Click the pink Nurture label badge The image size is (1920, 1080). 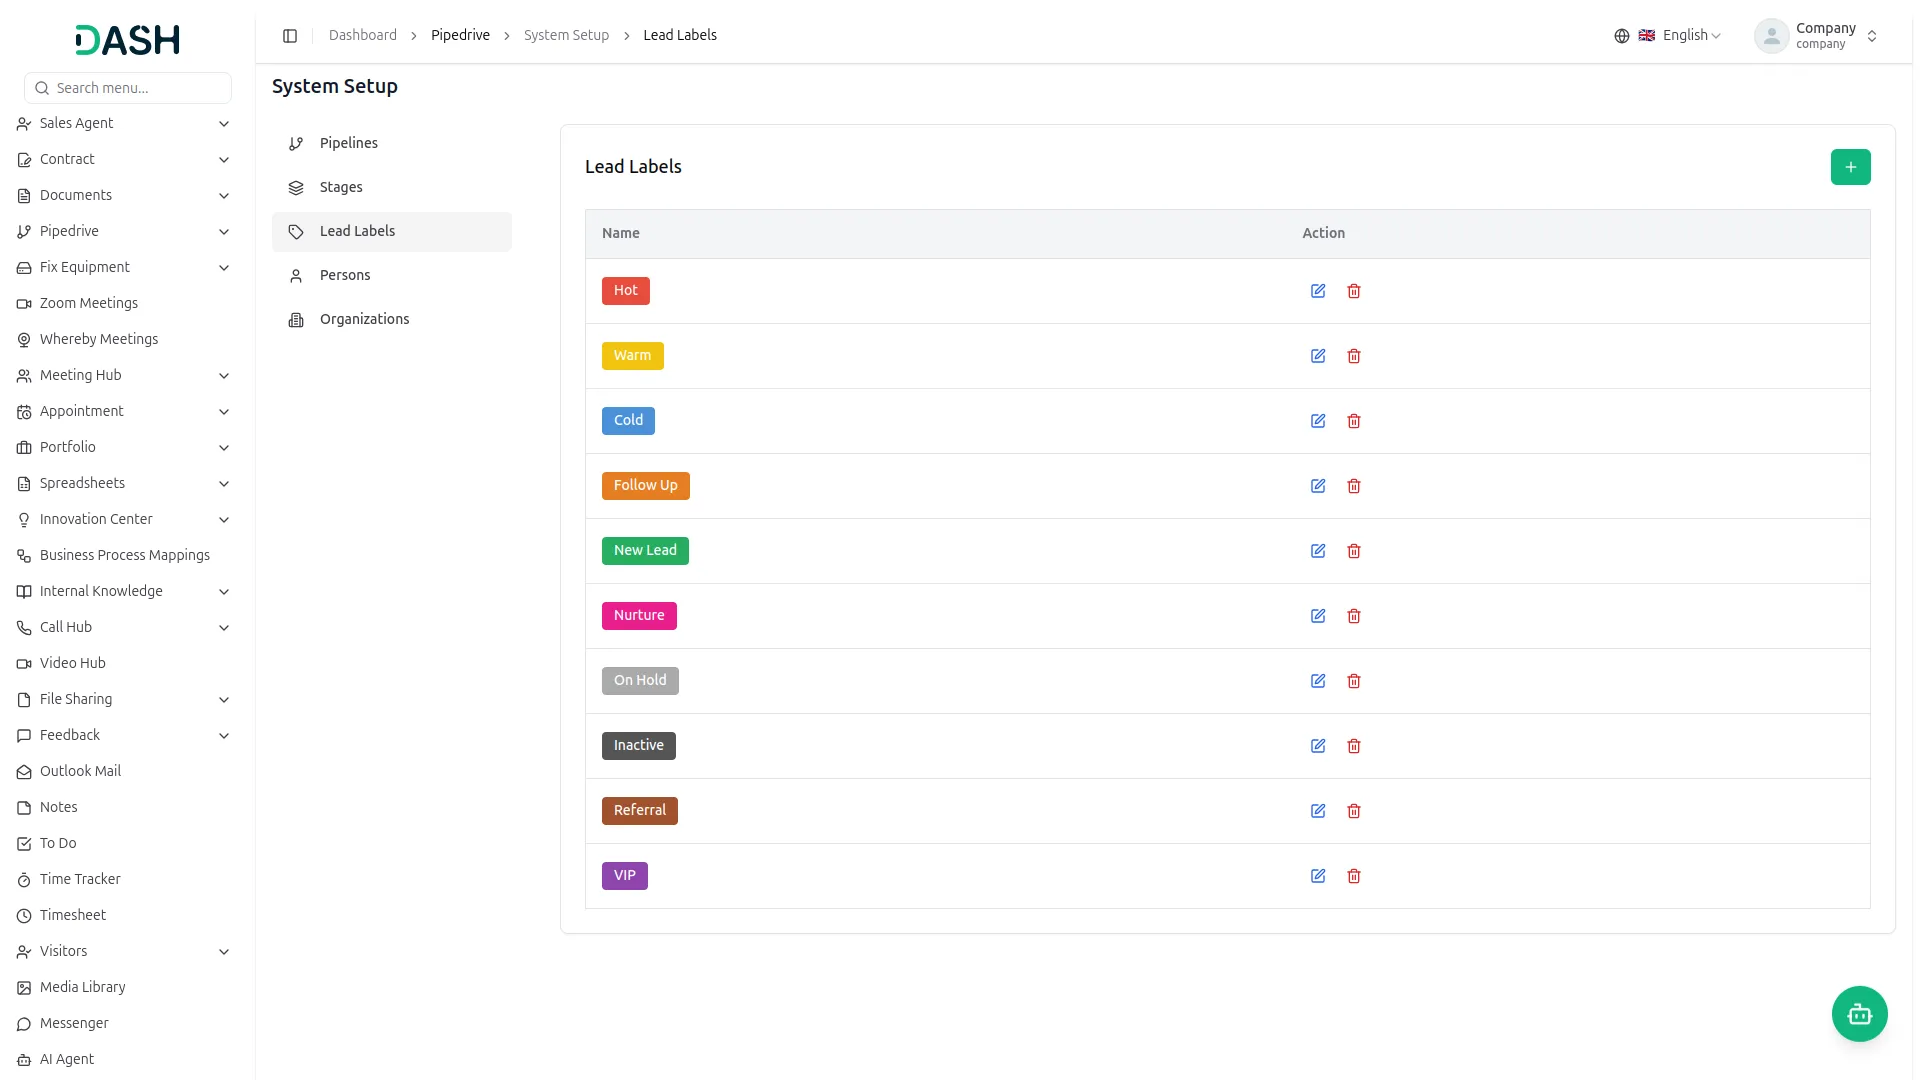[x=639, y=616]
